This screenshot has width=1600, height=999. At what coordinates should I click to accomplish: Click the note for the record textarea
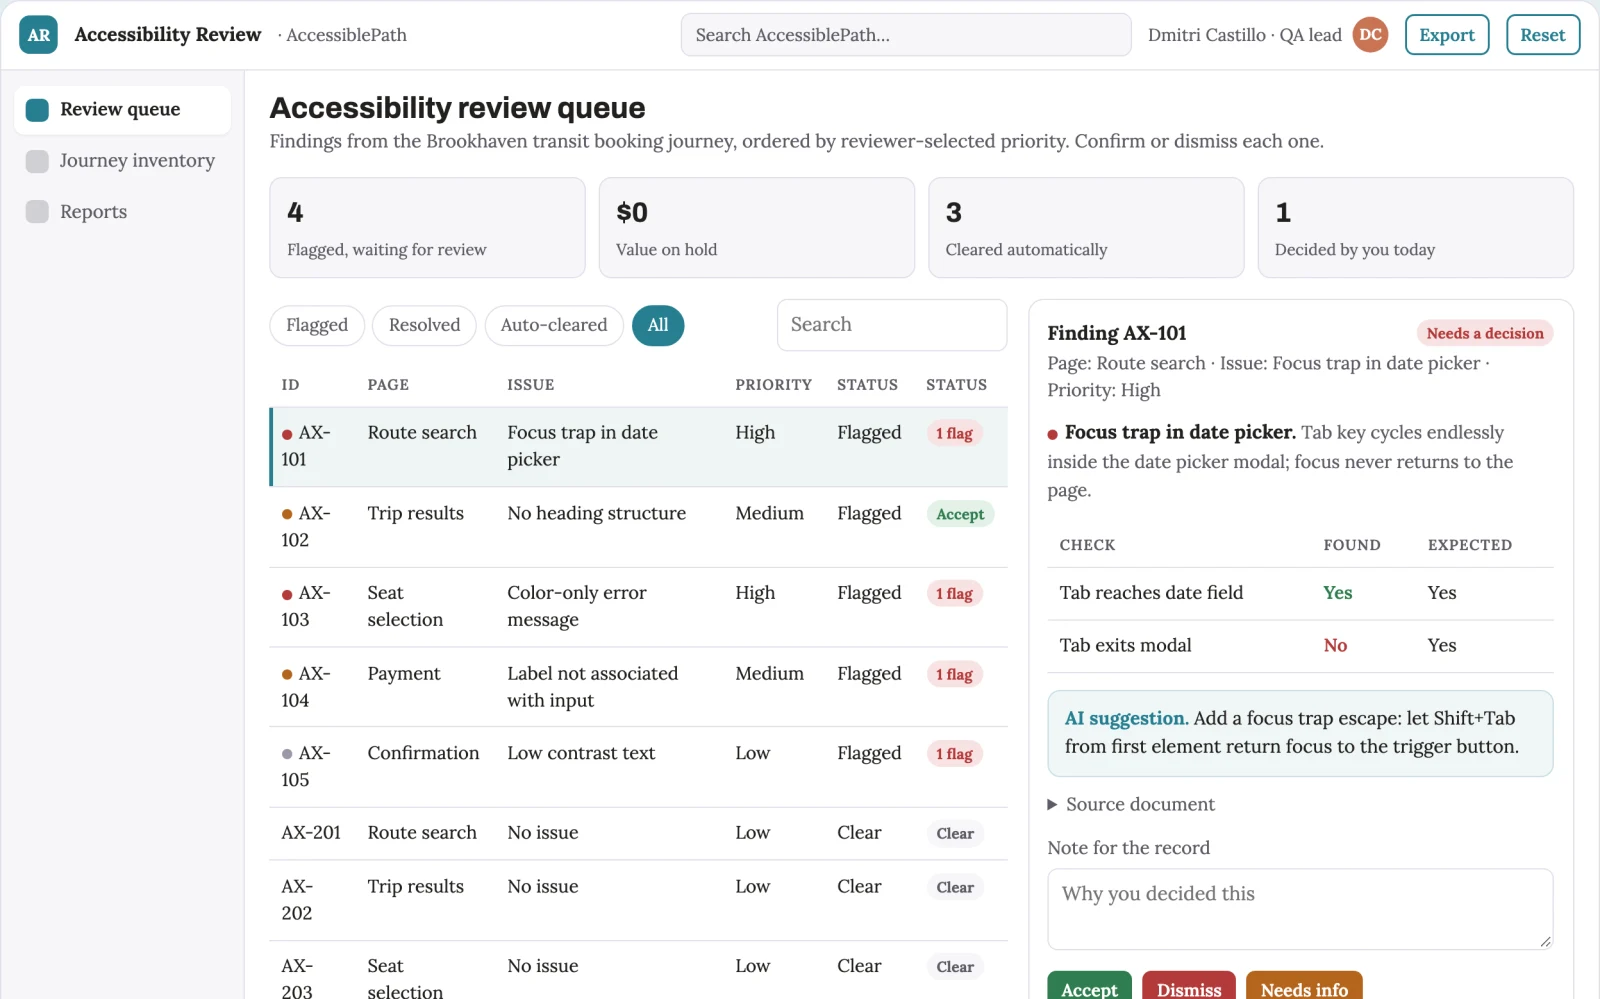pos(1300,909)
